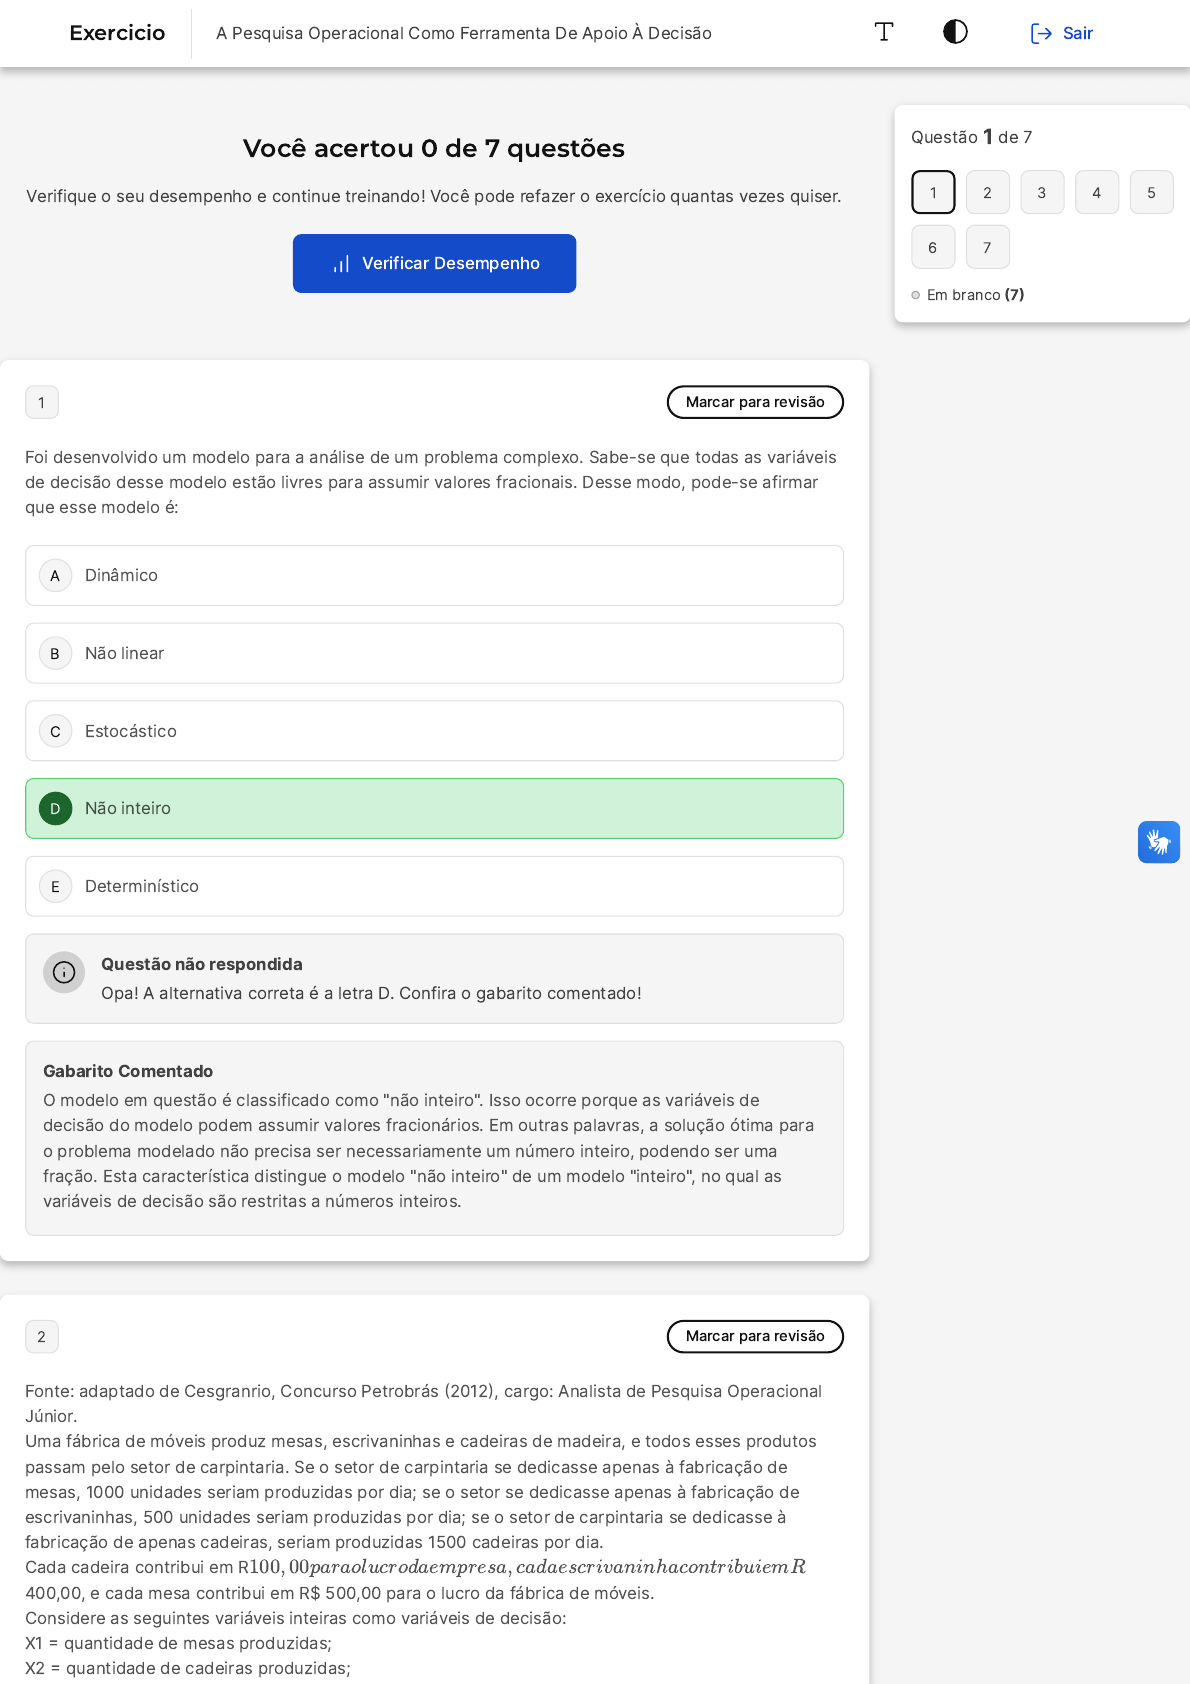Choose answer option C Estocástico
The height and width of the screenshot is (1684, 1190).
(x=434, y=731)
